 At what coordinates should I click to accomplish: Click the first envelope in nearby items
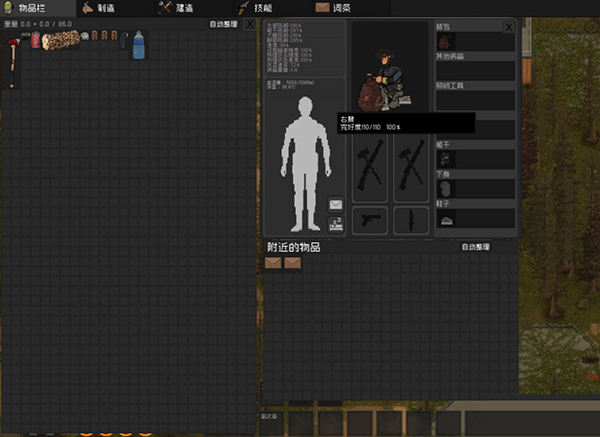point(273,263)
